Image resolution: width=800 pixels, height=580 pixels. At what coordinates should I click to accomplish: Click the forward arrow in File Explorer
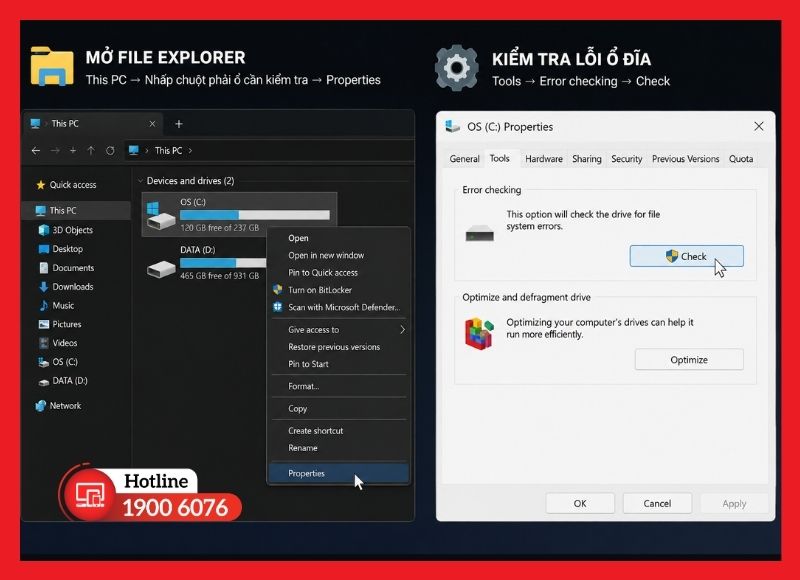pos(55,150)
